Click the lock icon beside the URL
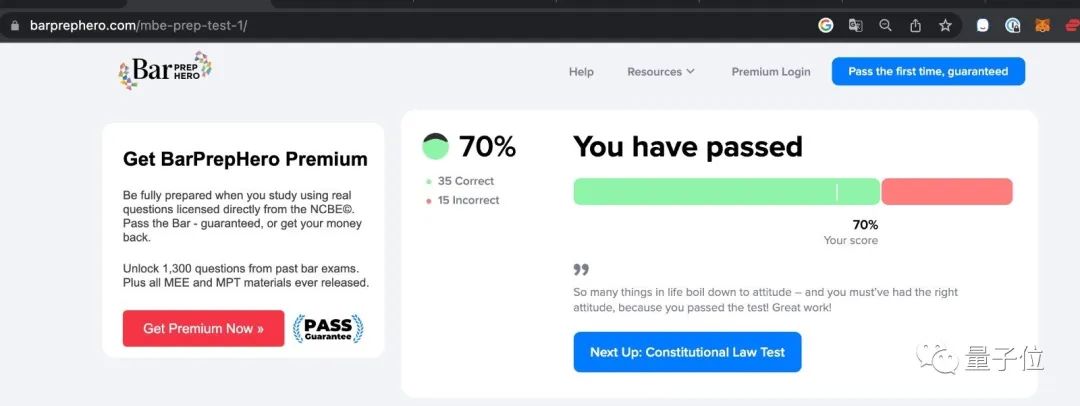Viewport: 1080px width, 406px height. coord(14,26)
